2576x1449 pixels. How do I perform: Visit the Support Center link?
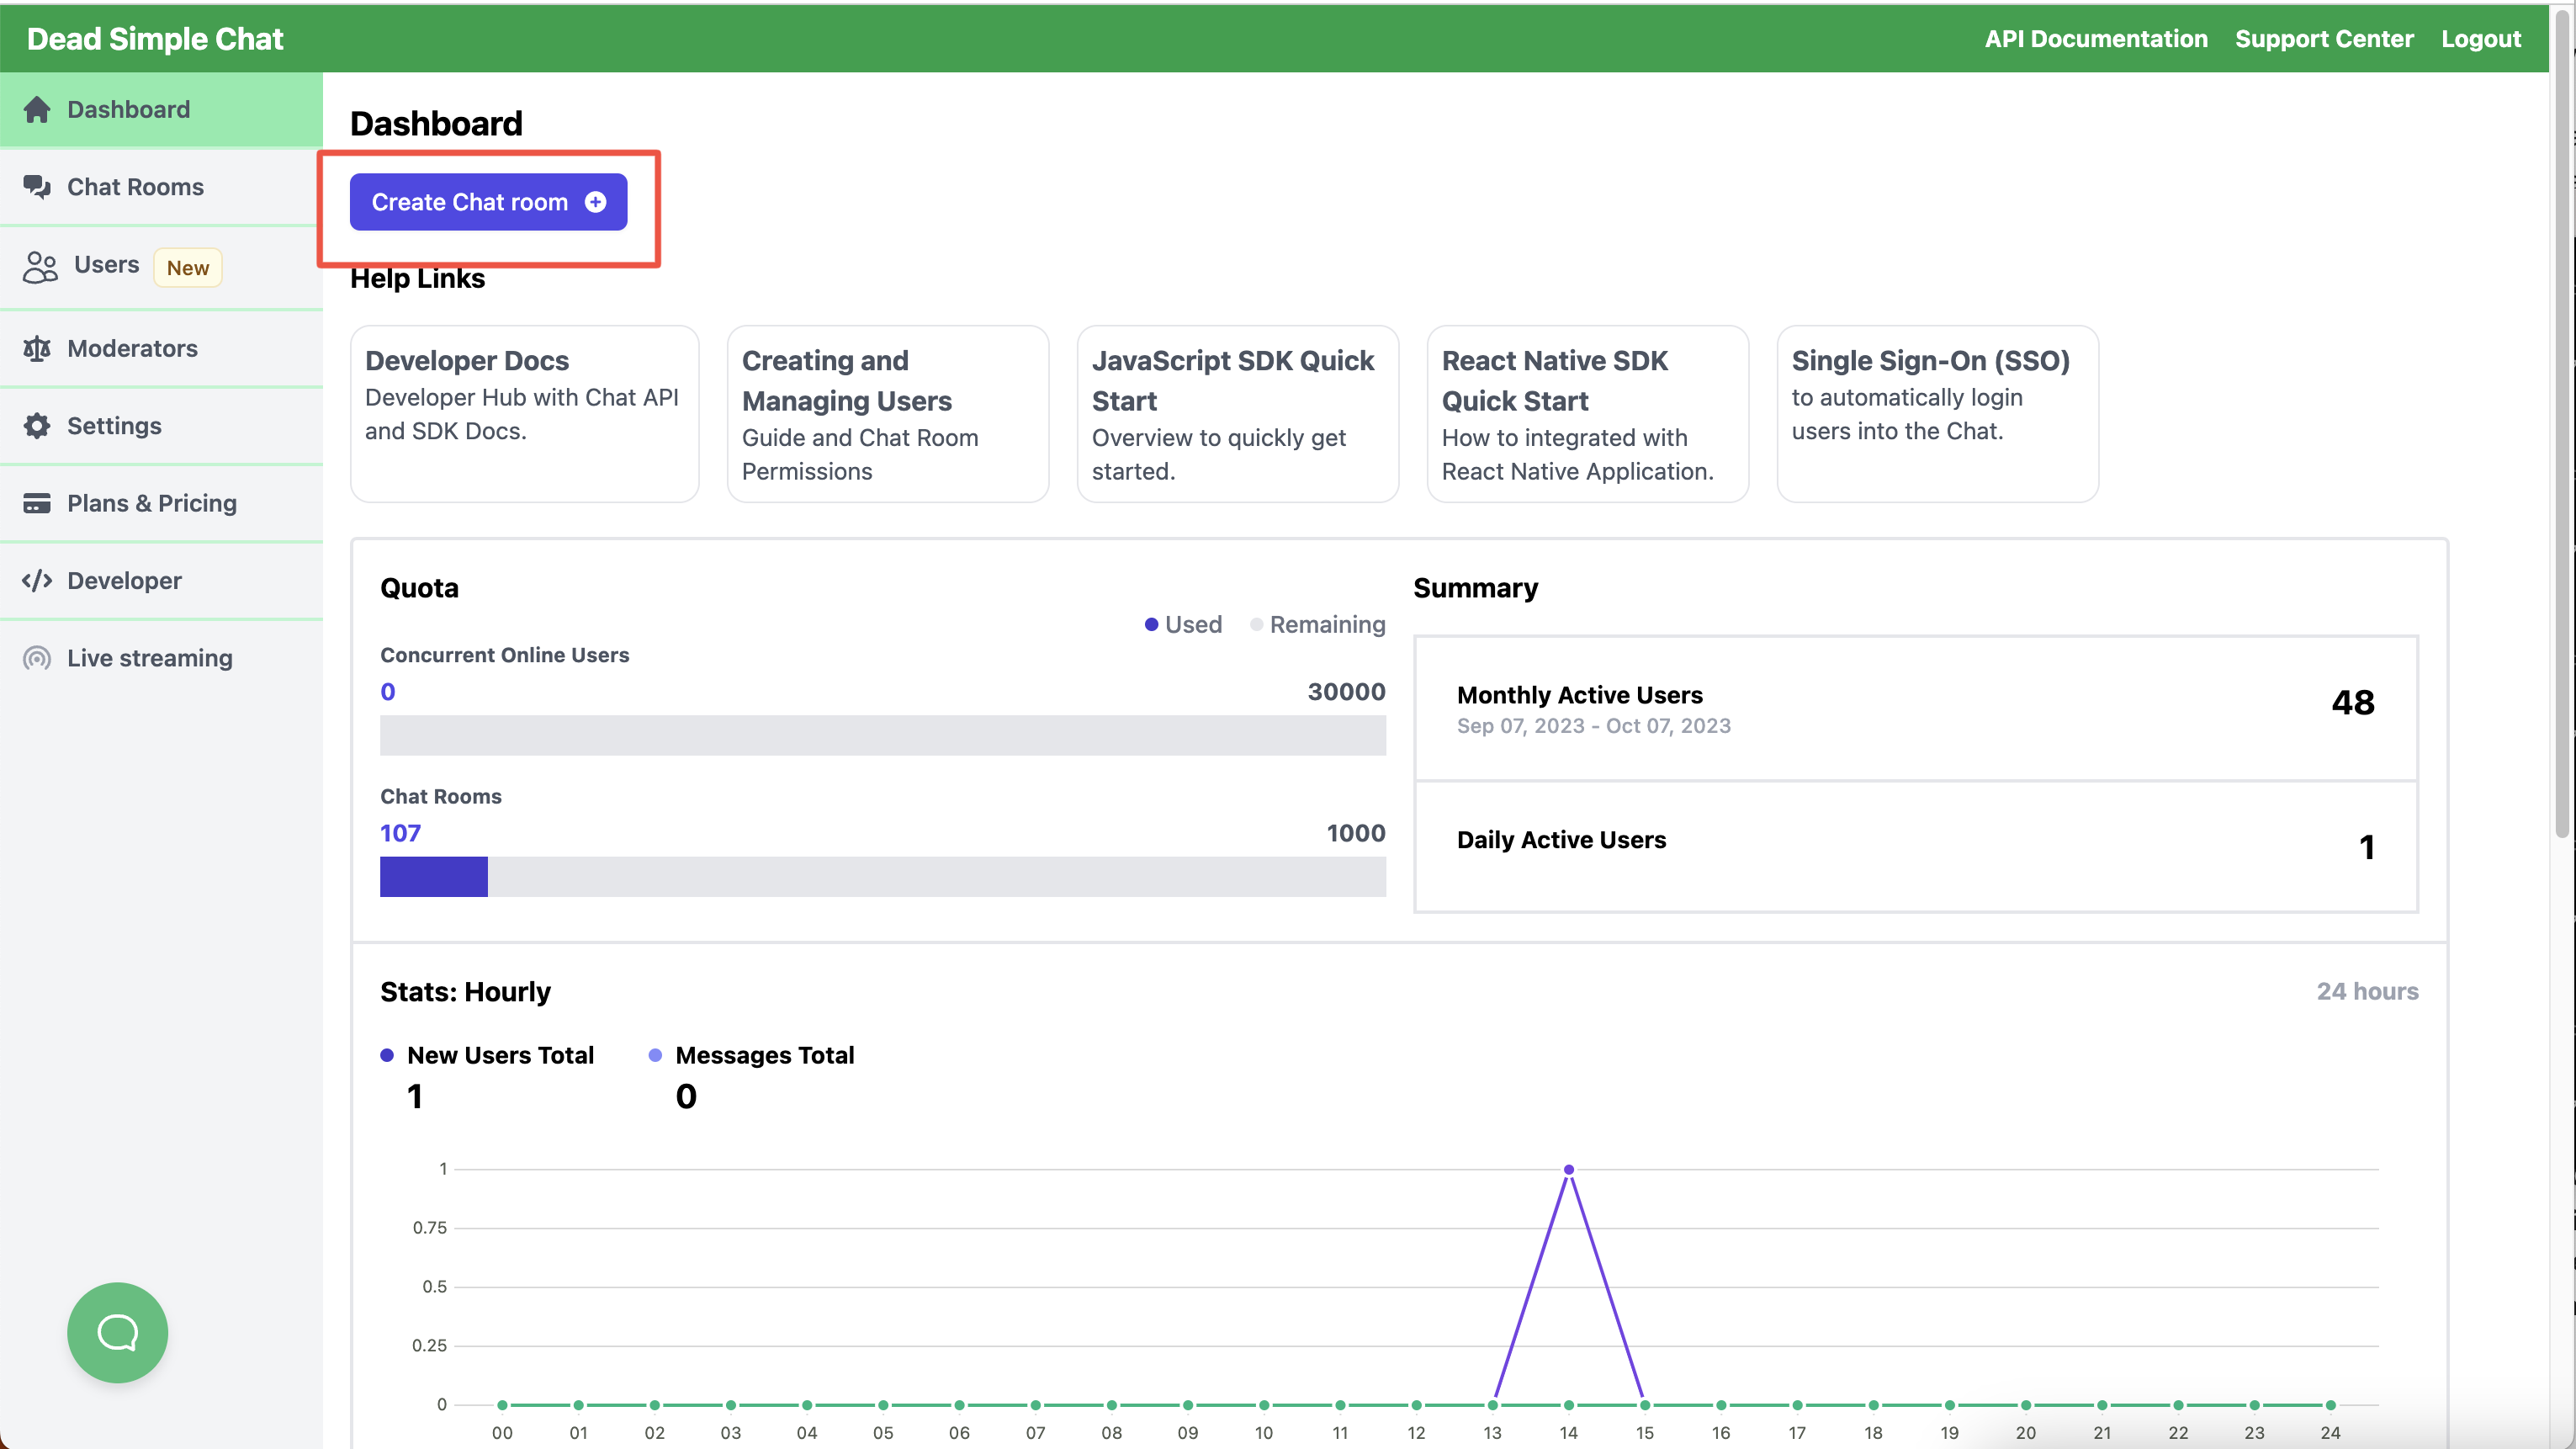pyautogui.click(x=2324, y=38)
